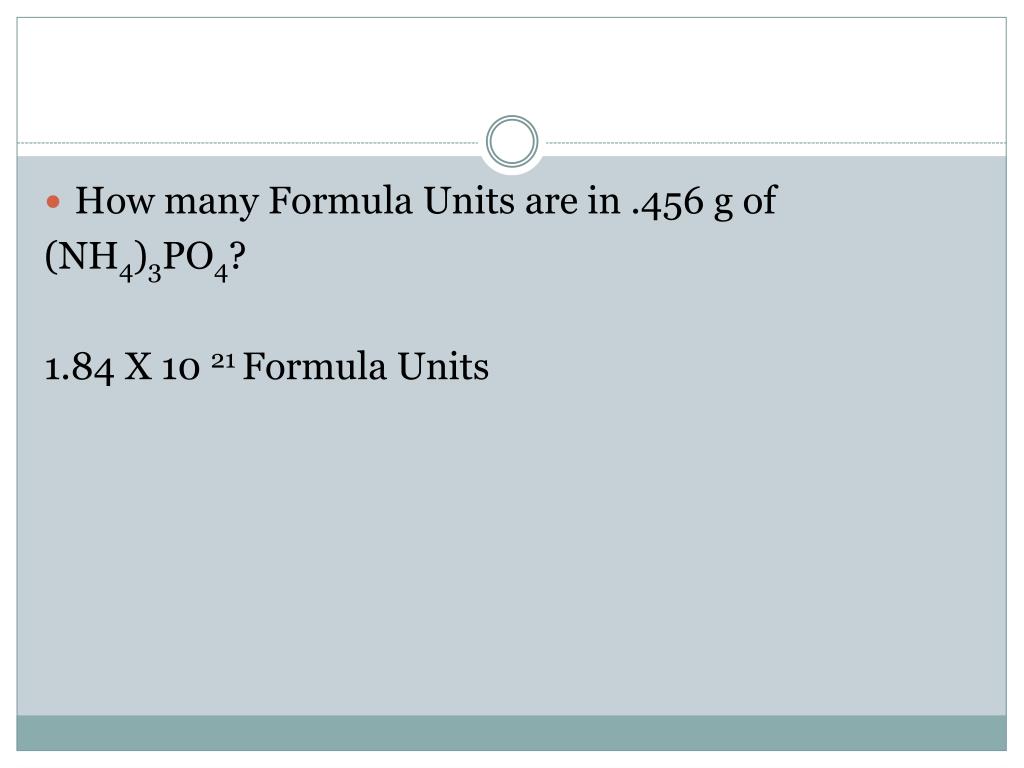The height and width of the screenshot is (768, 1024).
Task: Click the (NH4)3PO4 chemical formula
Action: [137, 259]
